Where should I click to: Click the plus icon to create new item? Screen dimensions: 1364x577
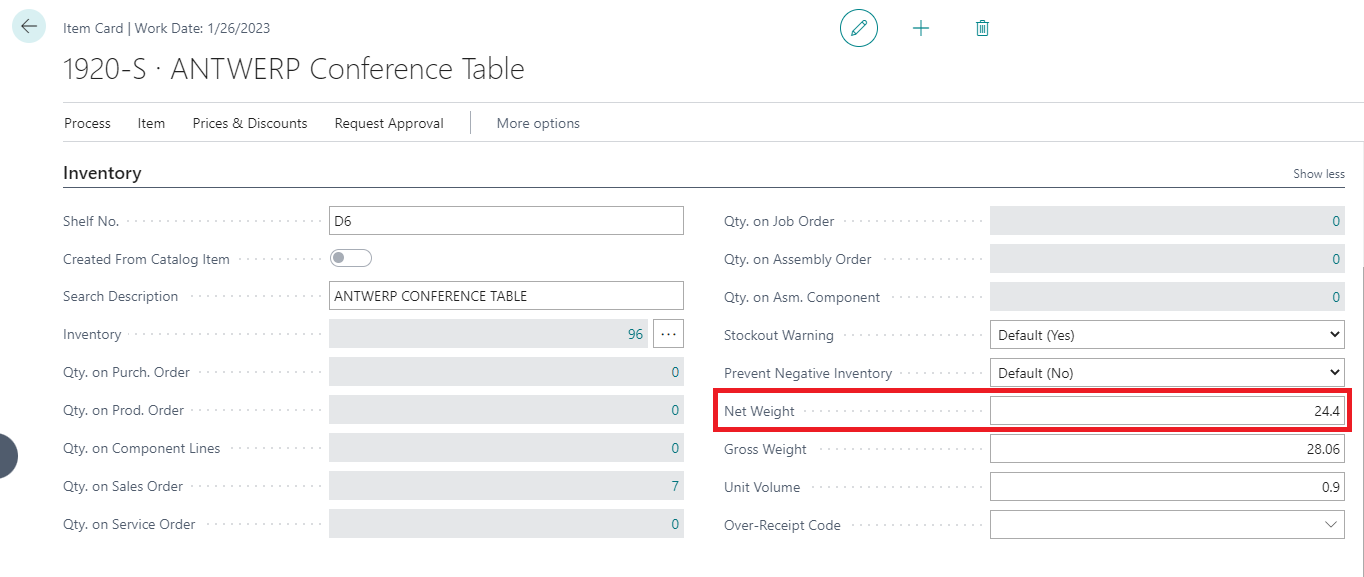(921, 28)
